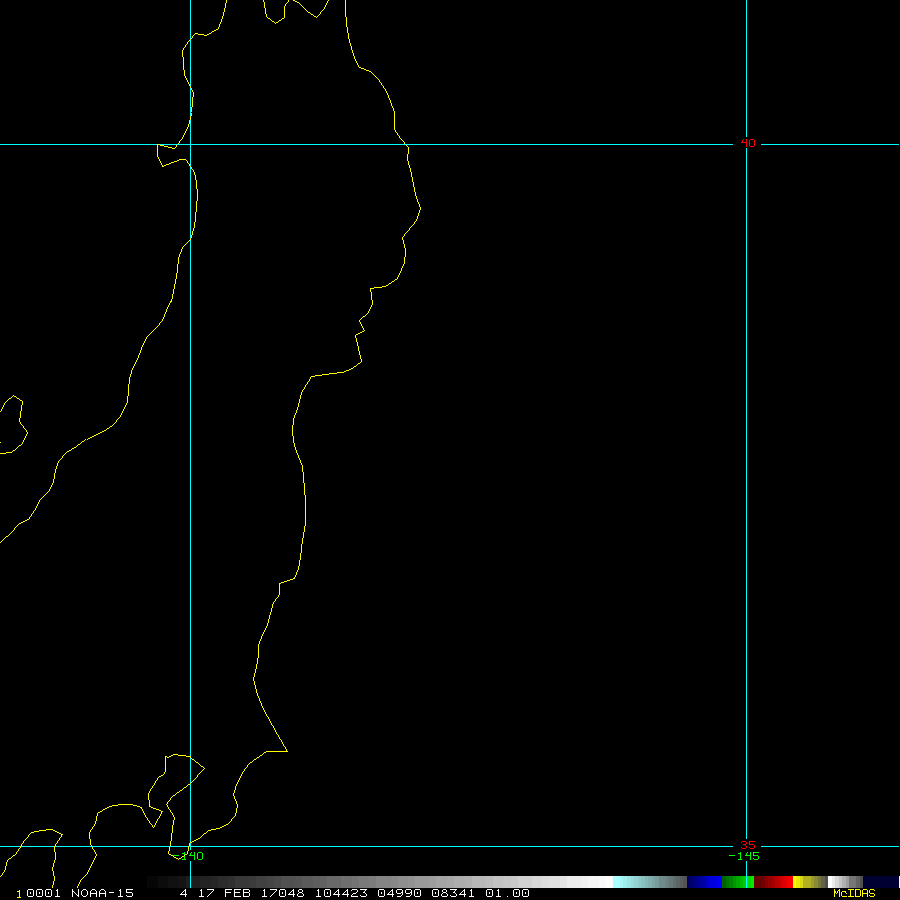Pick the blue segment of the color bar
Screen dimensions: 900x900
point(704,882)
